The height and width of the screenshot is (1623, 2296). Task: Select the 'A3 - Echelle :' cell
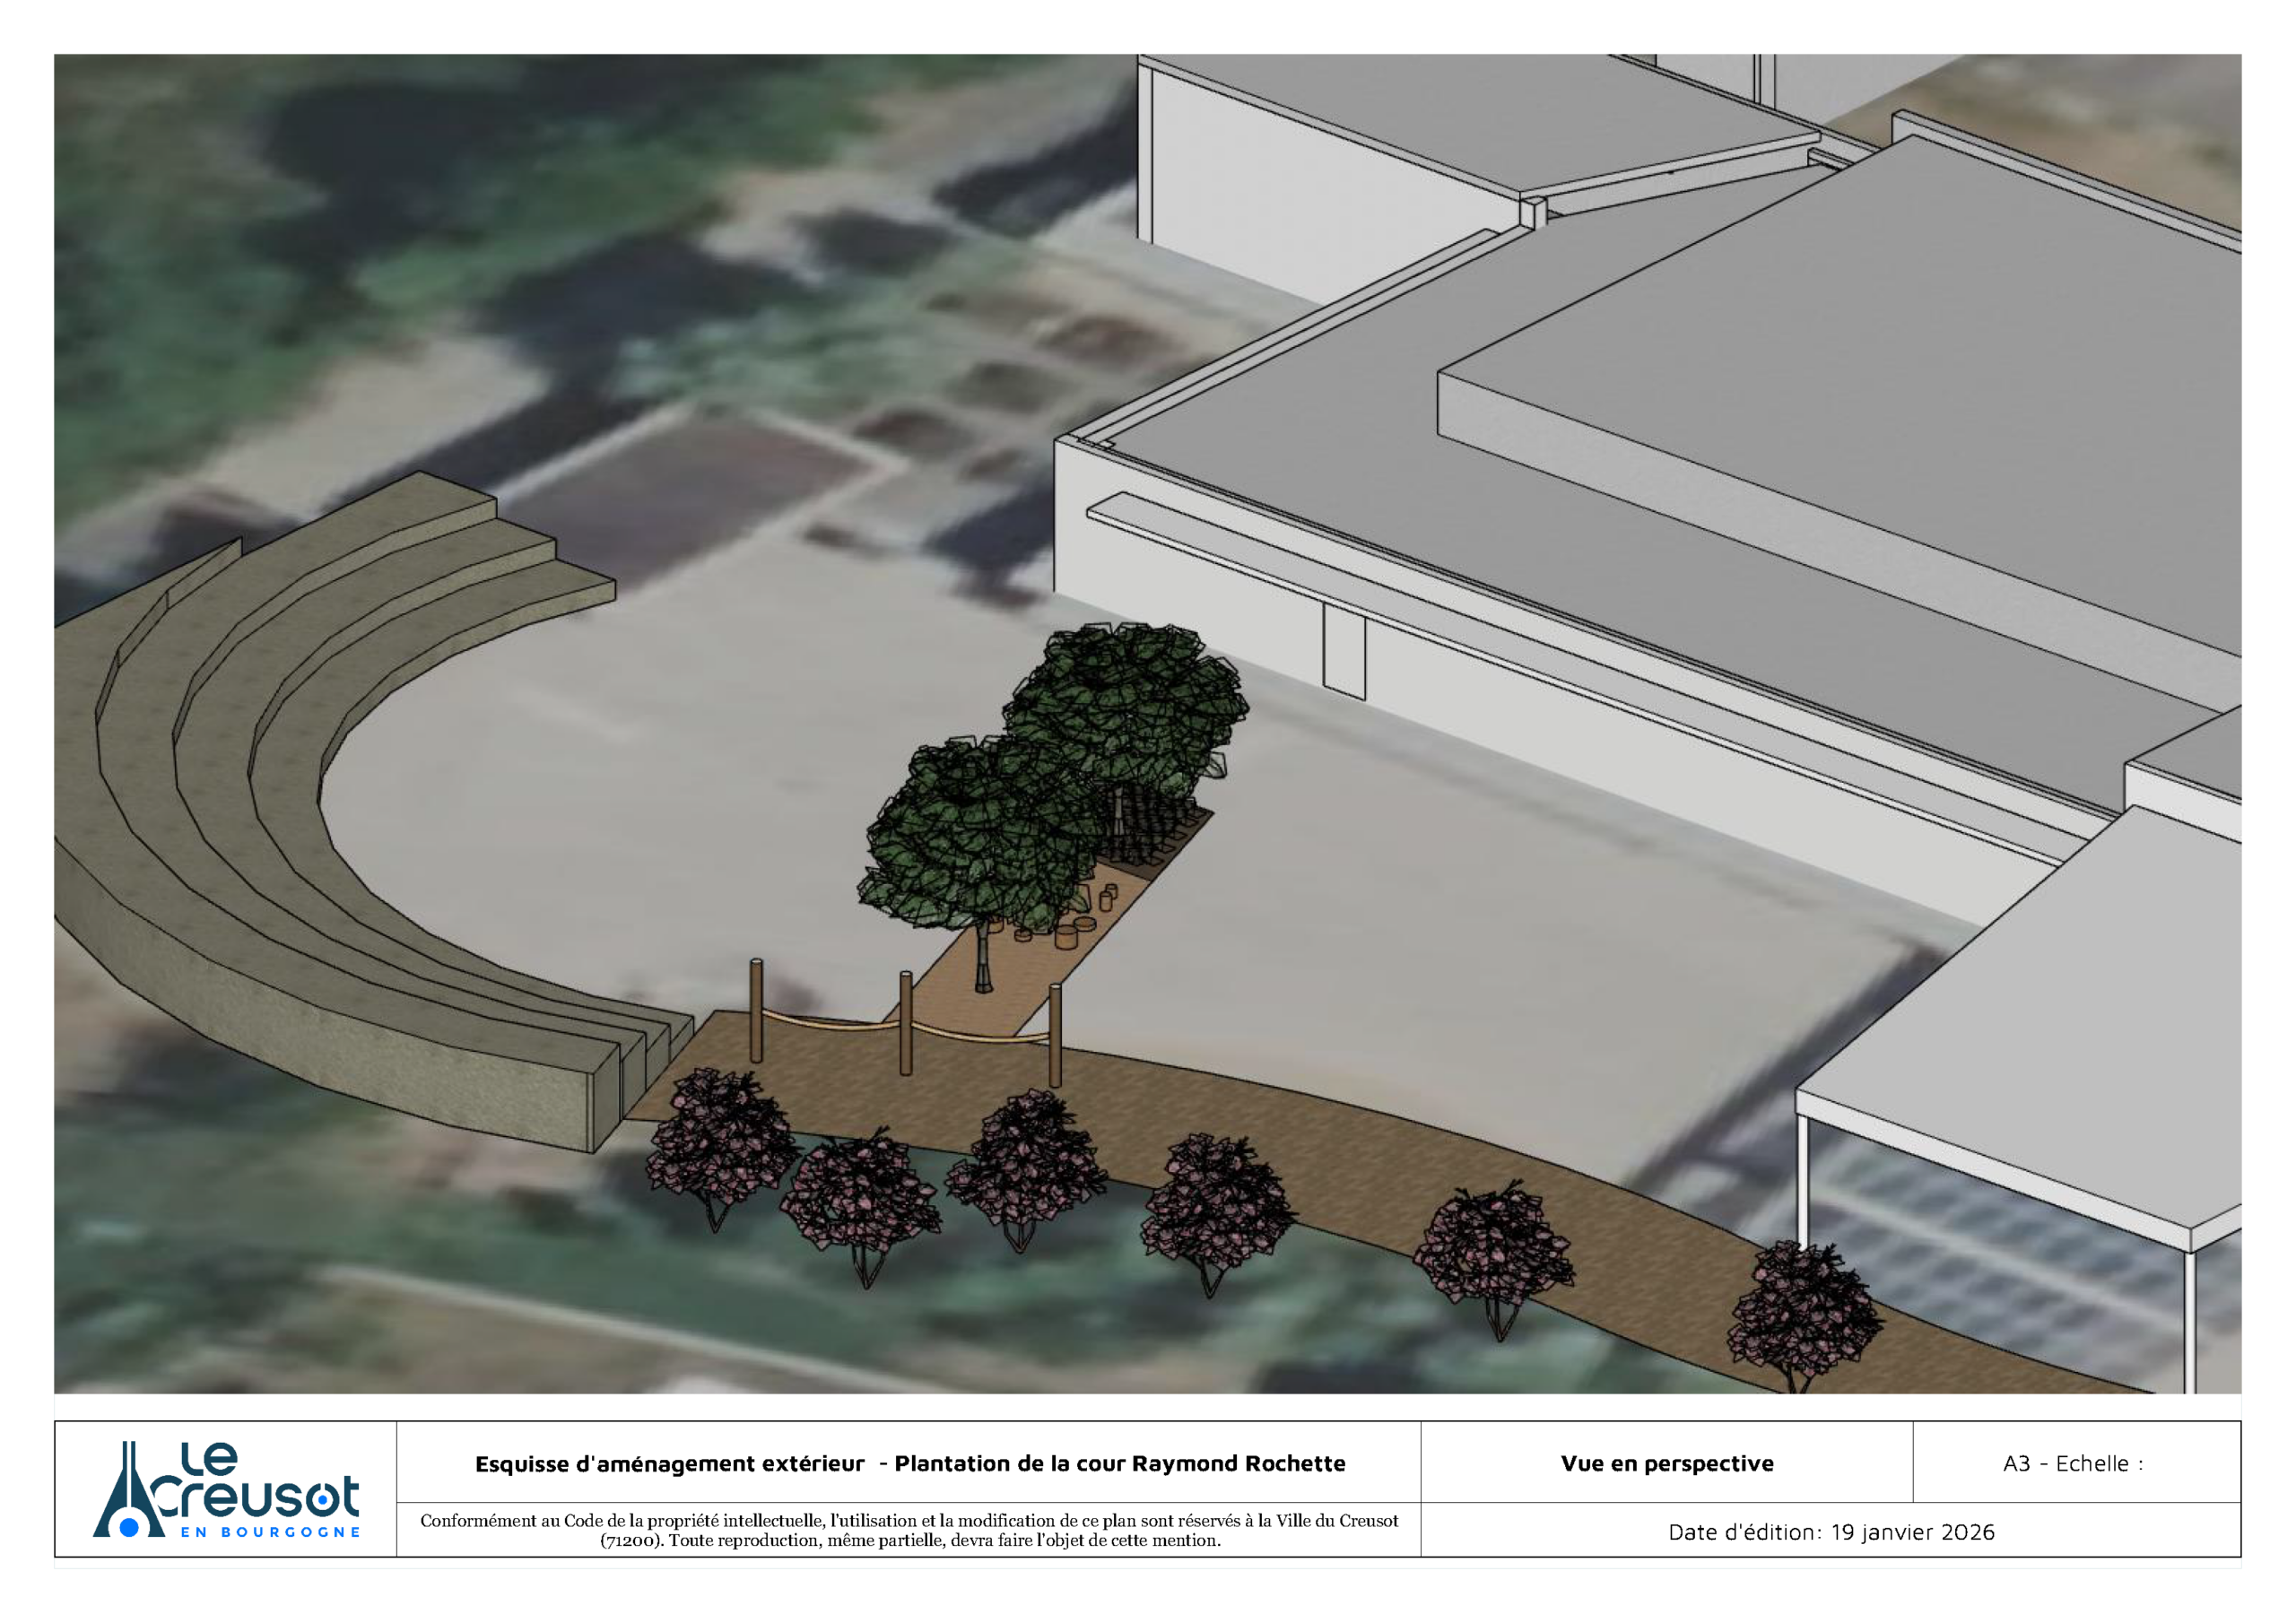(x=2073, y=1463)
